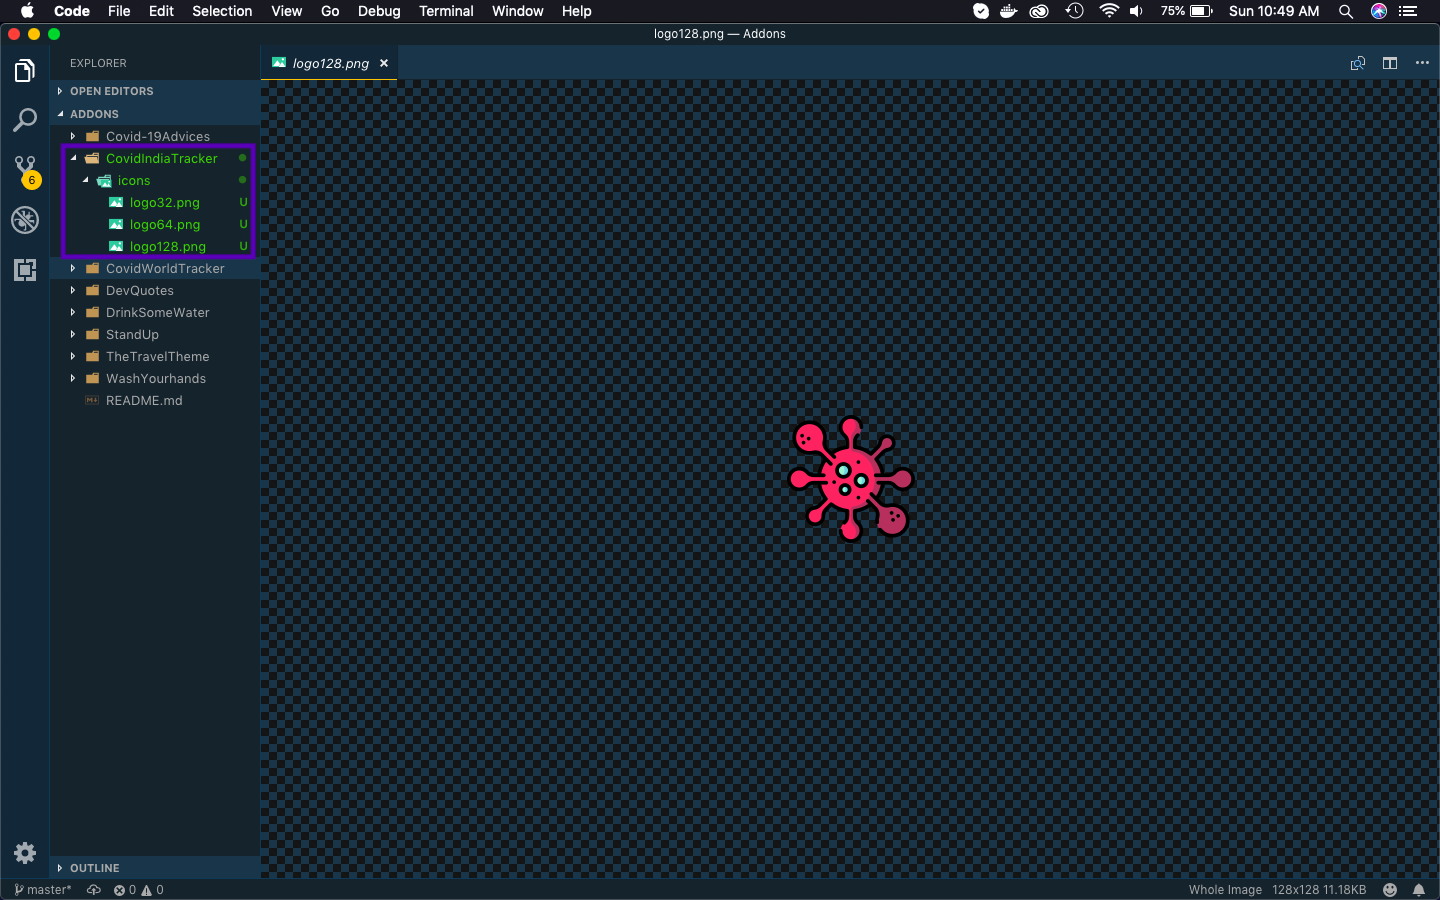Screen dimensions: 1440x900
Task: Open the File menu
Action: pyautogui.click(x=119, y=11)
